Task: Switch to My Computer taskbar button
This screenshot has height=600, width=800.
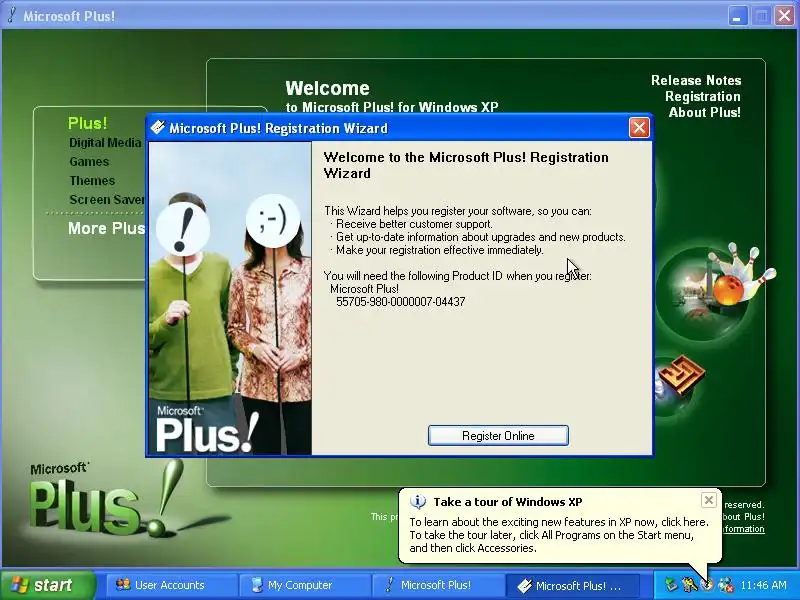Action: click(305, 585)
